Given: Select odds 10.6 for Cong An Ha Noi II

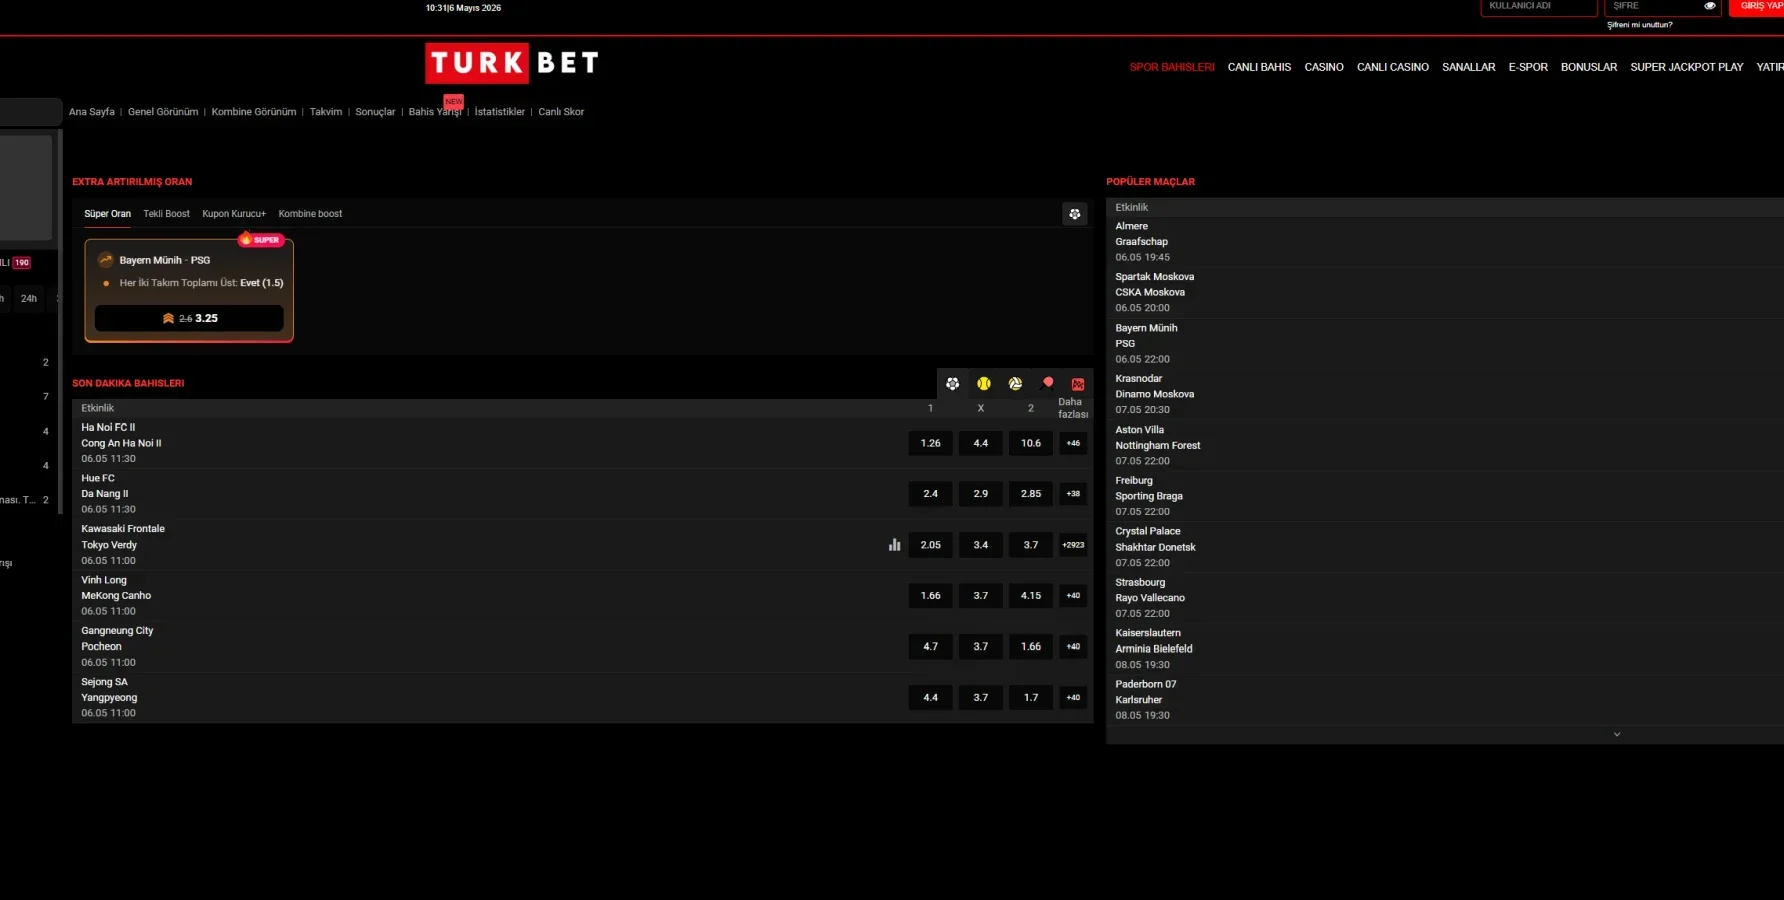Looking at the screenshot, I should coord(1031,443).
